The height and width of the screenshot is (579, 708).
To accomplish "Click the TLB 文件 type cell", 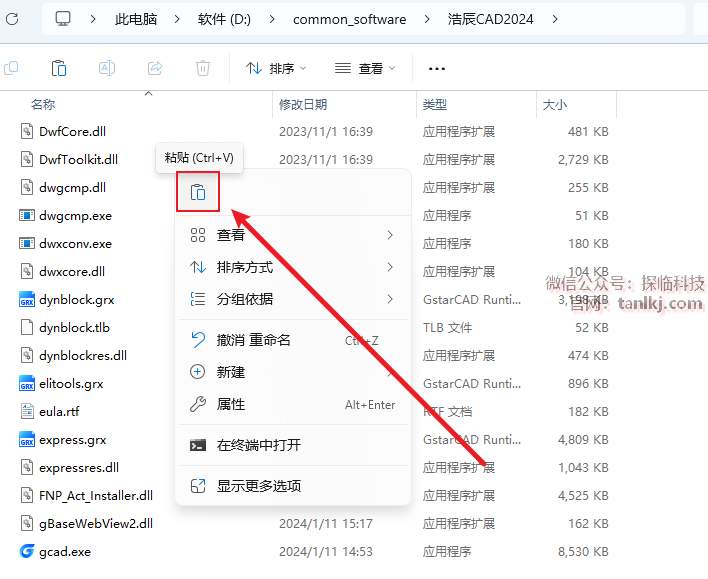I will tap(447, 327).
